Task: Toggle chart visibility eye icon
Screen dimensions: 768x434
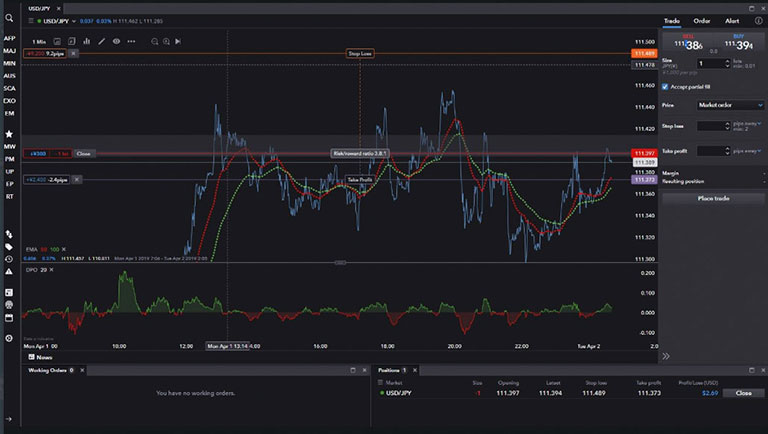Action: click(x=117, y=42)
